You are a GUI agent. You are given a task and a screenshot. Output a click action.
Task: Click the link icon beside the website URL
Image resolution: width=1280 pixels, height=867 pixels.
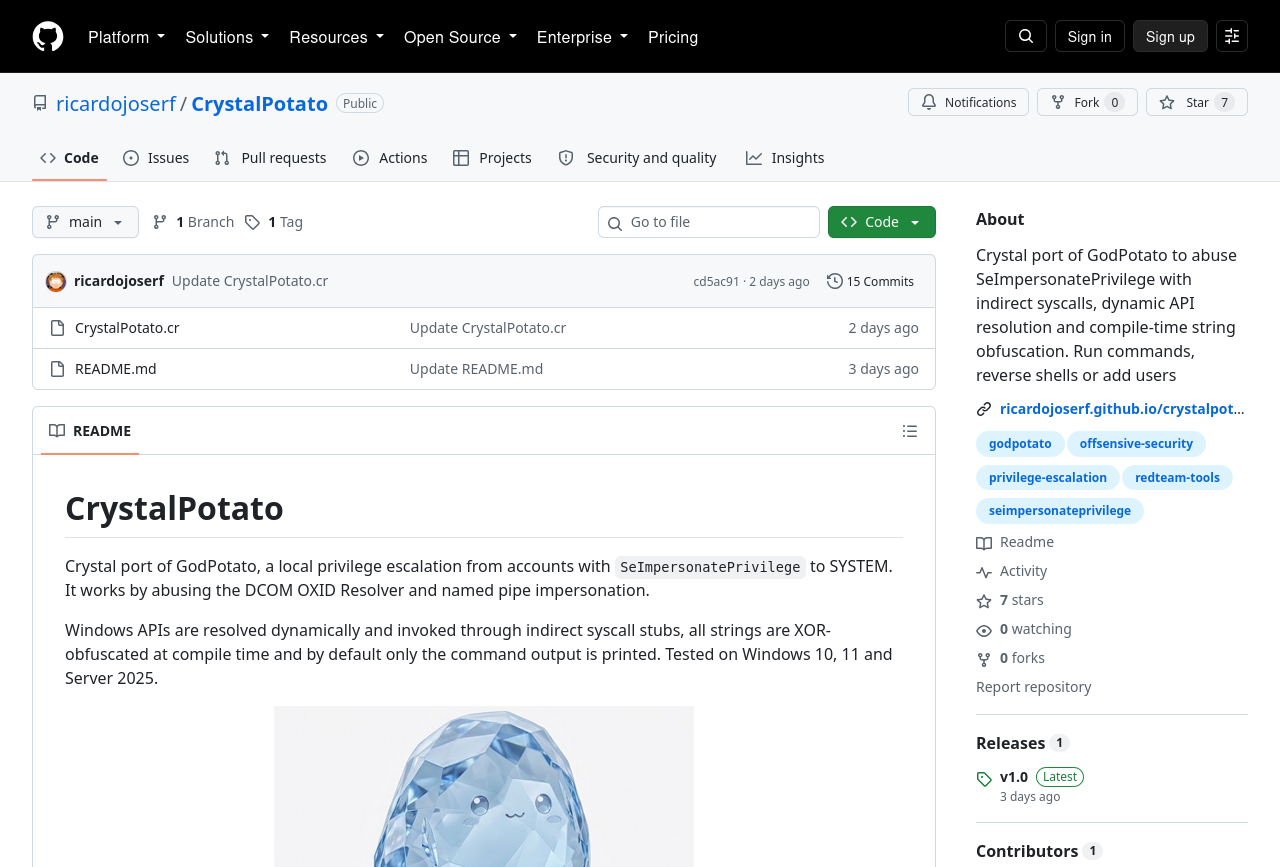tap(984, 409)
